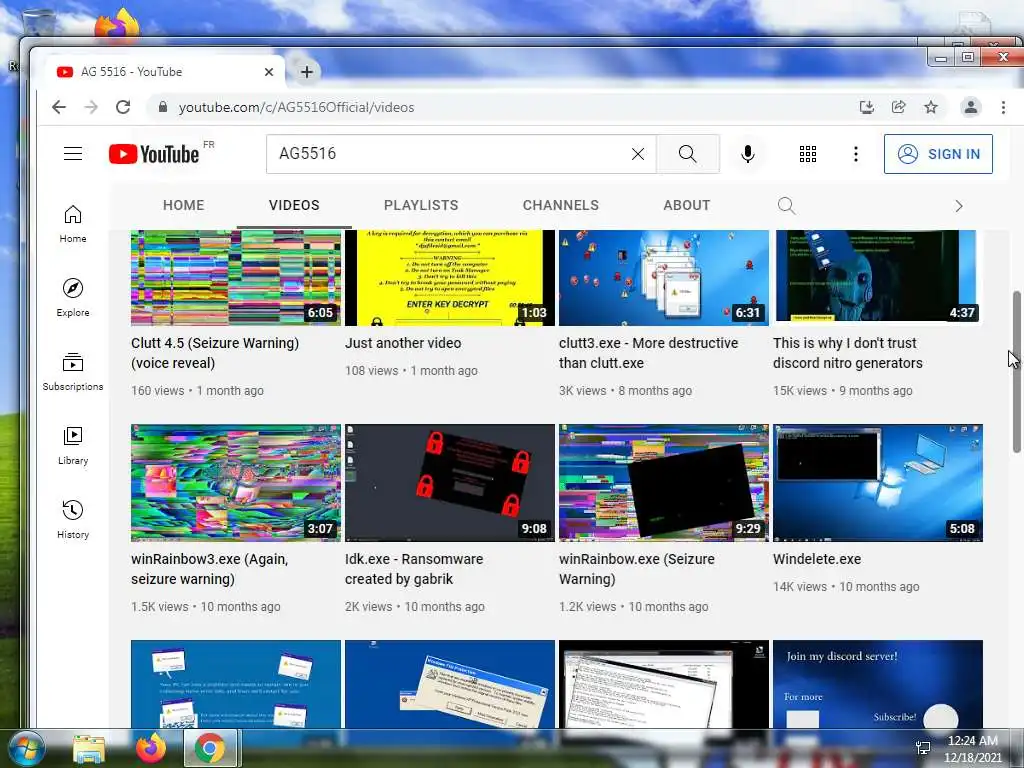Screen dimensions: 1024x768
Task: Open the YouTube hamburger guide menu
Action: click(73, 154)
